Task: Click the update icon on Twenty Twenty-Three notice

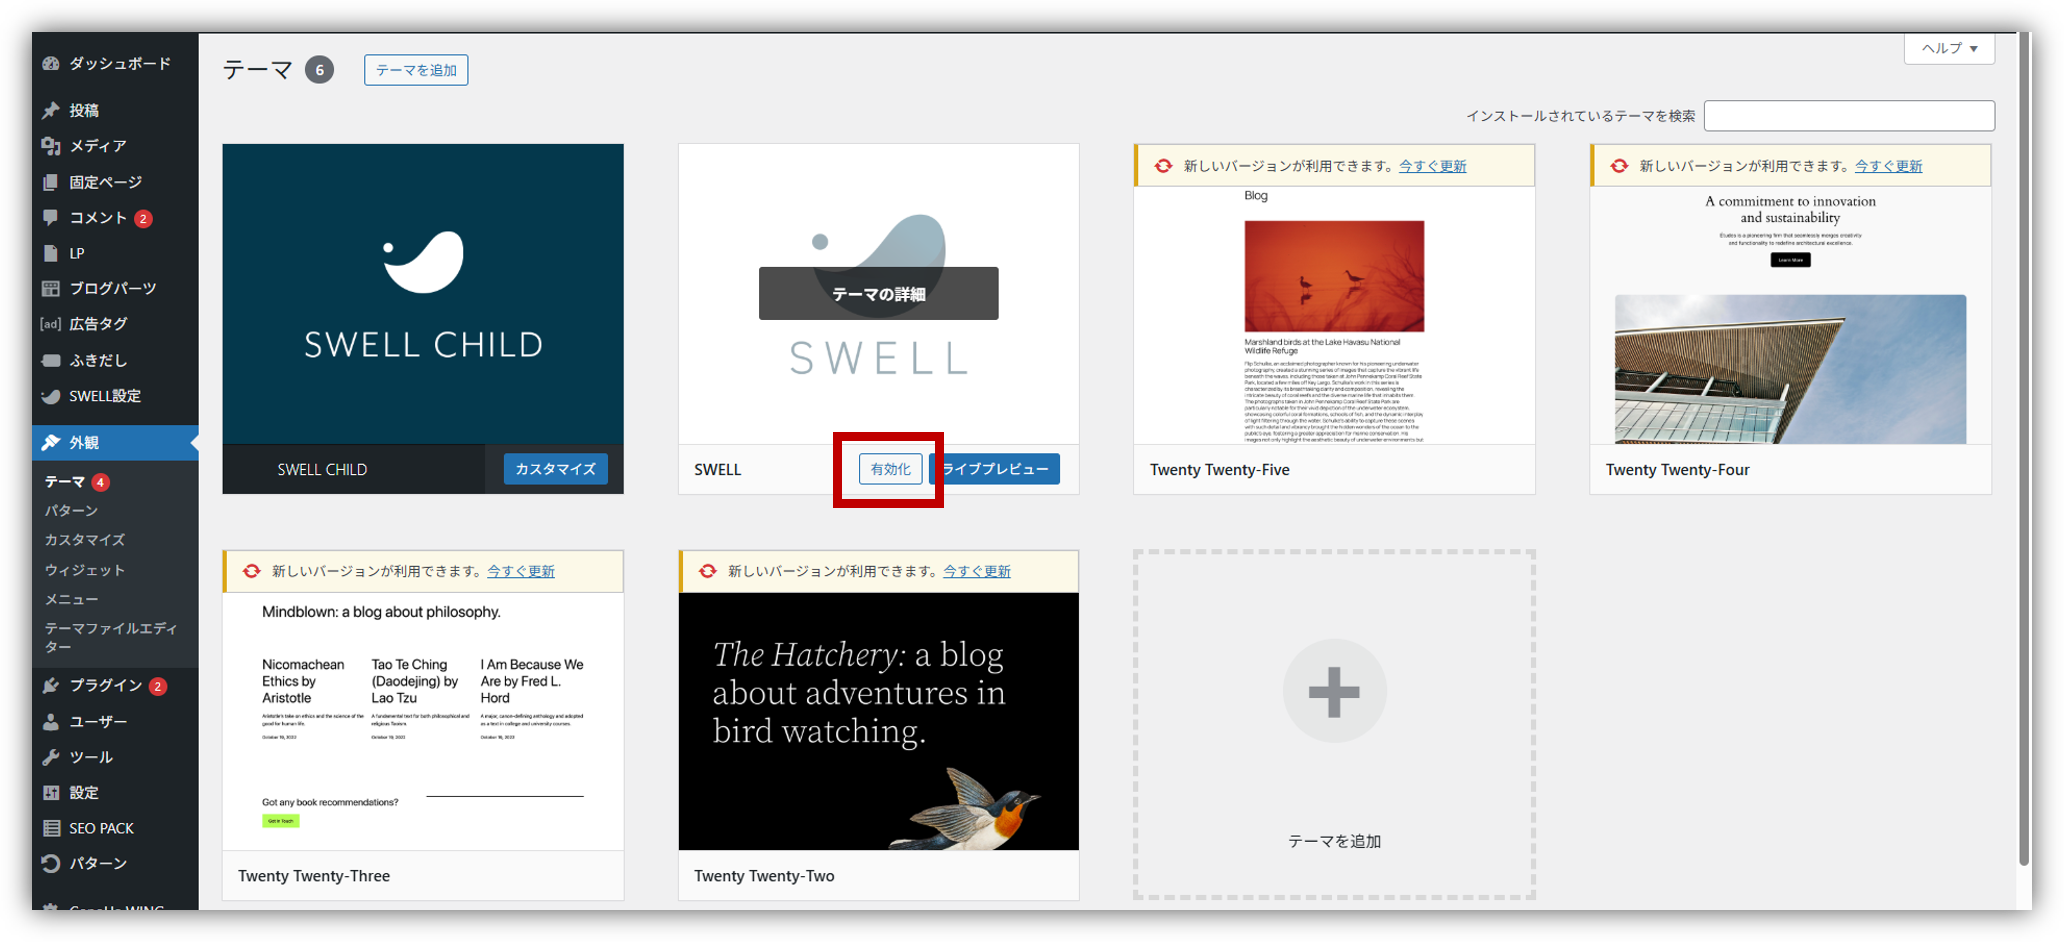Action: coord(252,571)
